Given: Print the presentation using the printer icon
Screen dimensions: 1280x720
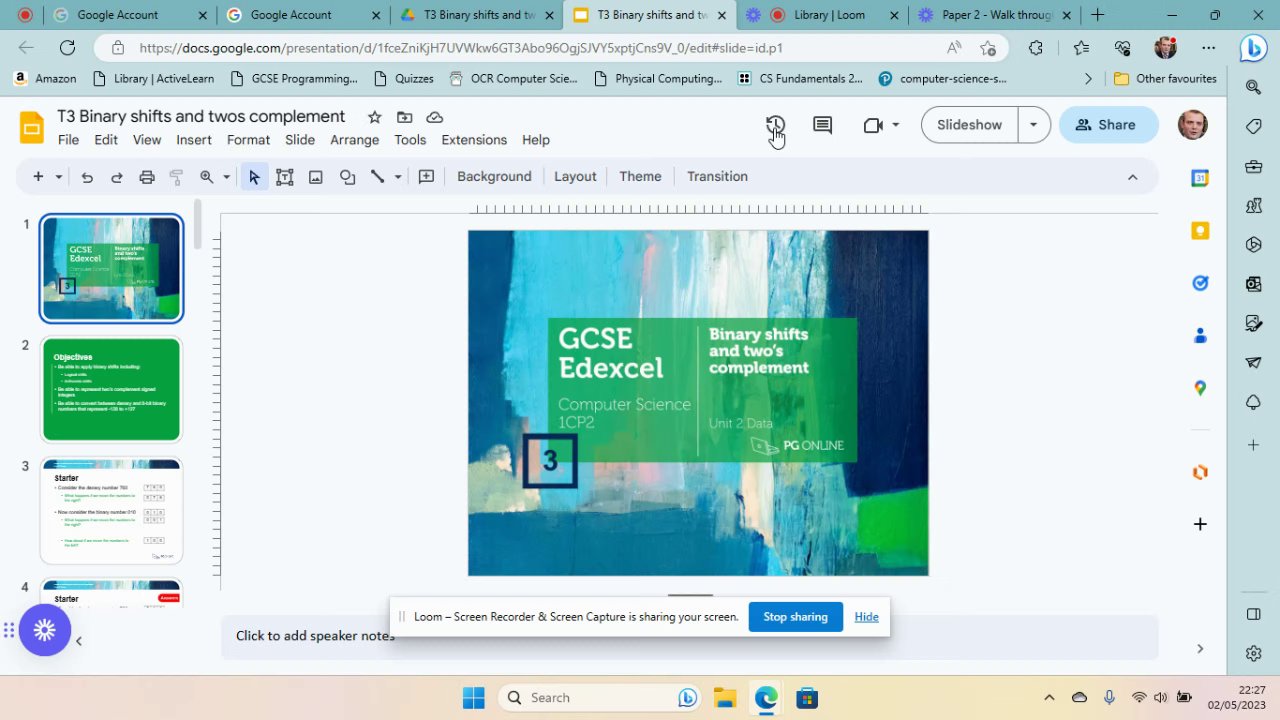Looking at the screenshot, I should coord(147,177).
